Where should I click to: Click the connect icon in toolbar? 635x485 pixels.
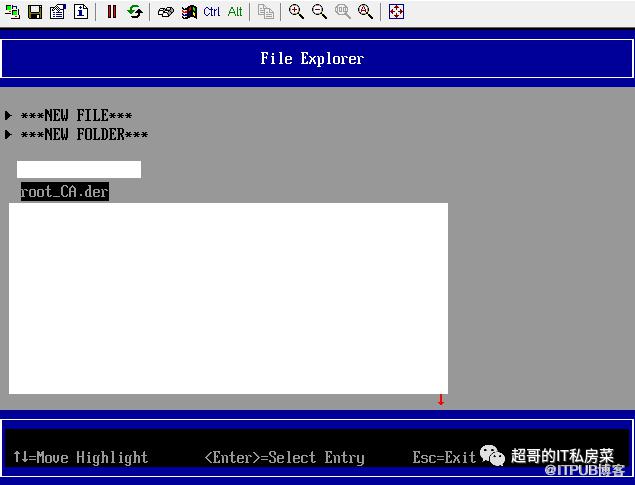(x=13, y=12)
